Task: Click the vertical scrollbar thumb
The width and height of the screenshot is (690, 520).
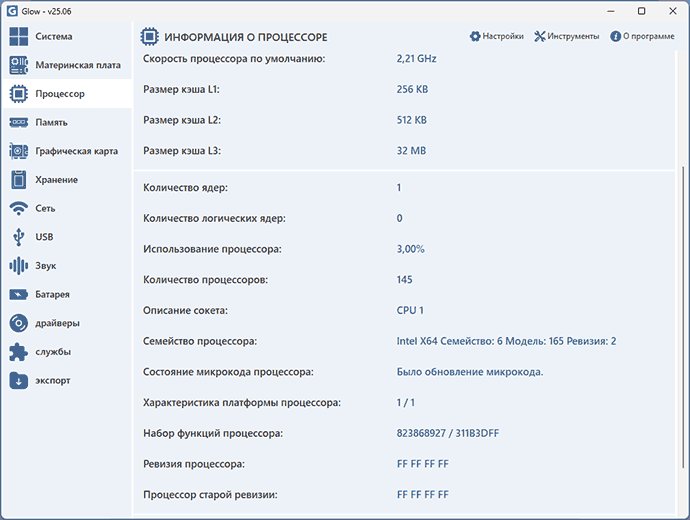Action: pos(683,318)
